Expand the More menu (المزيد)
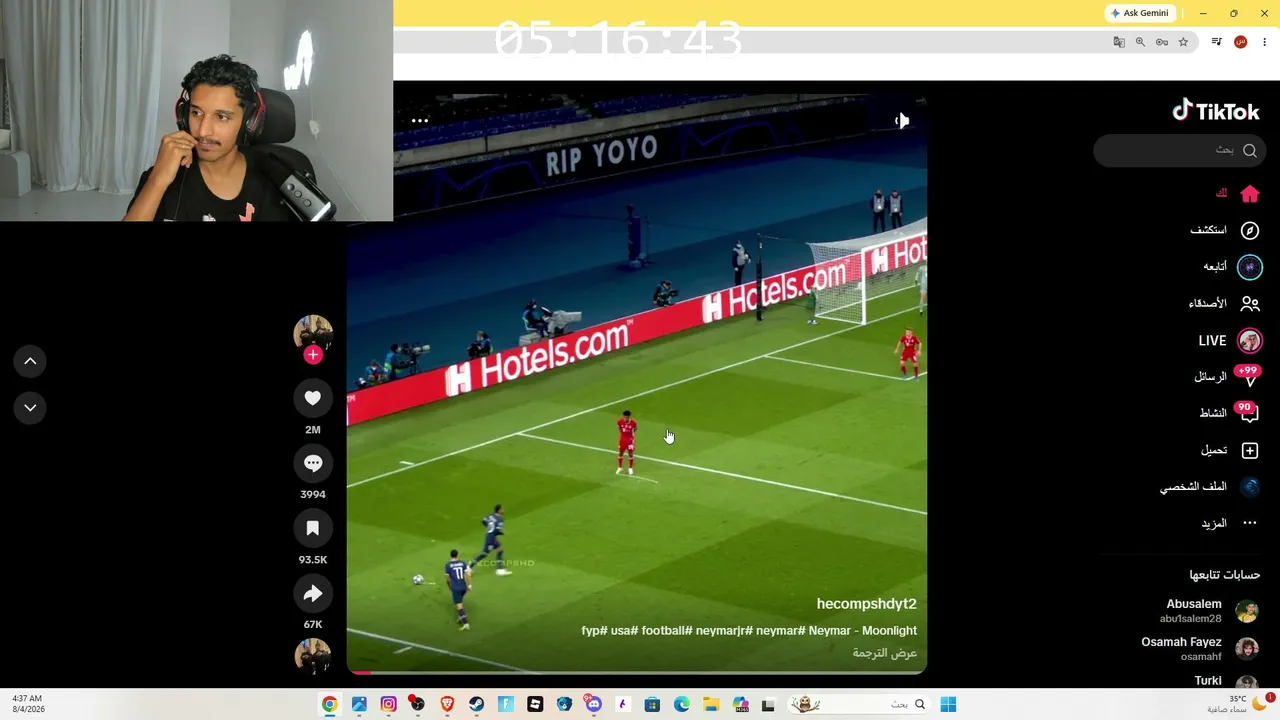Image resolution: width=1280 pixels, height=720 pixels. (x=1230, y=523)
